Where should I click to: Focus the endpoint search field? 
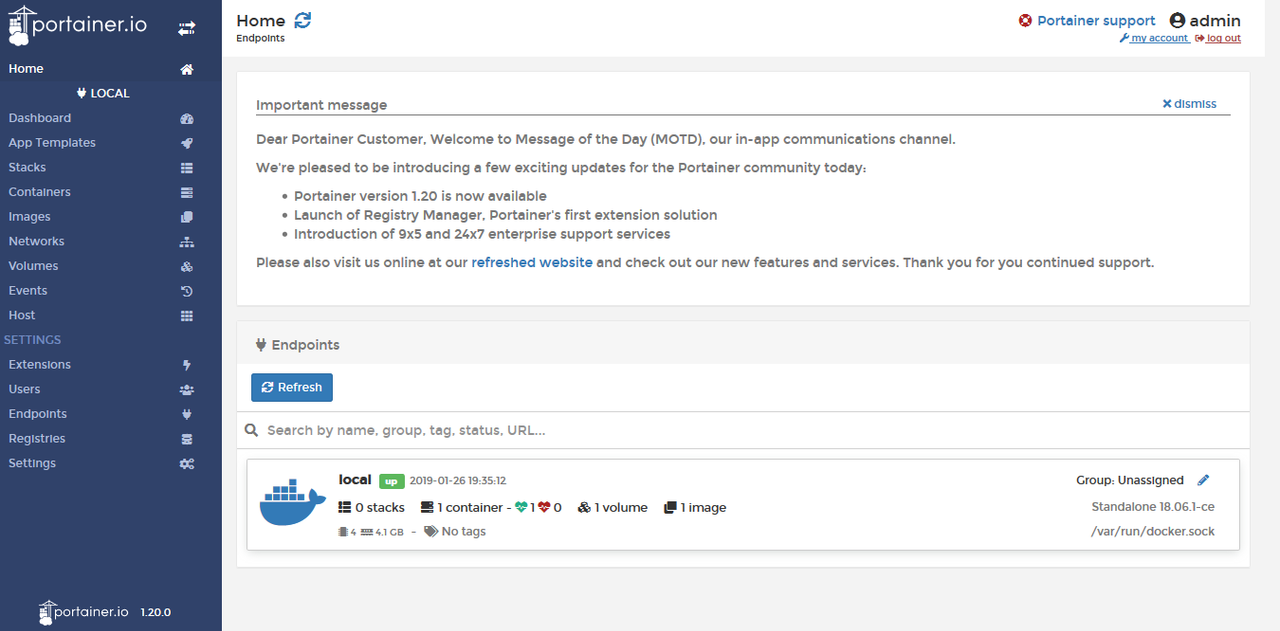tap(743, 430)
